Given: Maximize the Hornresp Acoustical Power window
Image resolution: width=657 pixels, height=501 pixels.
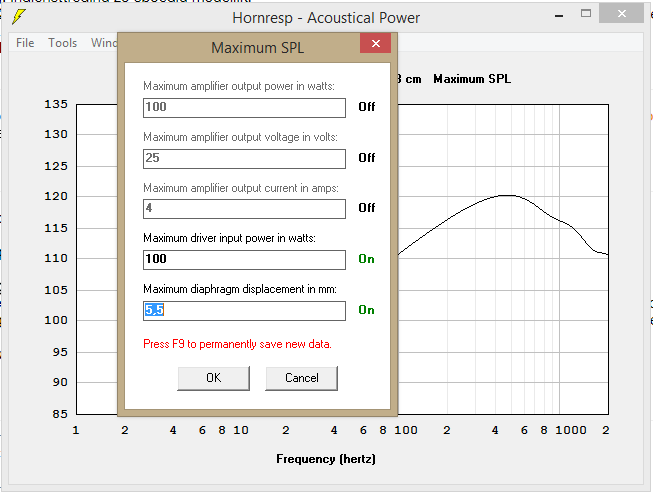Looking at the screenshot, I should pos(586,14).
